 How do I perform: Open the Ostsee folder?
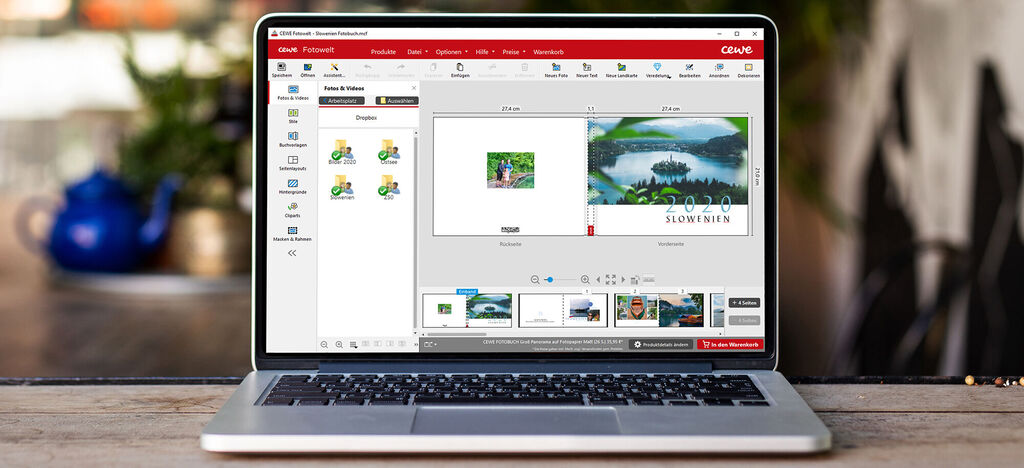click(x=389, y=152)
